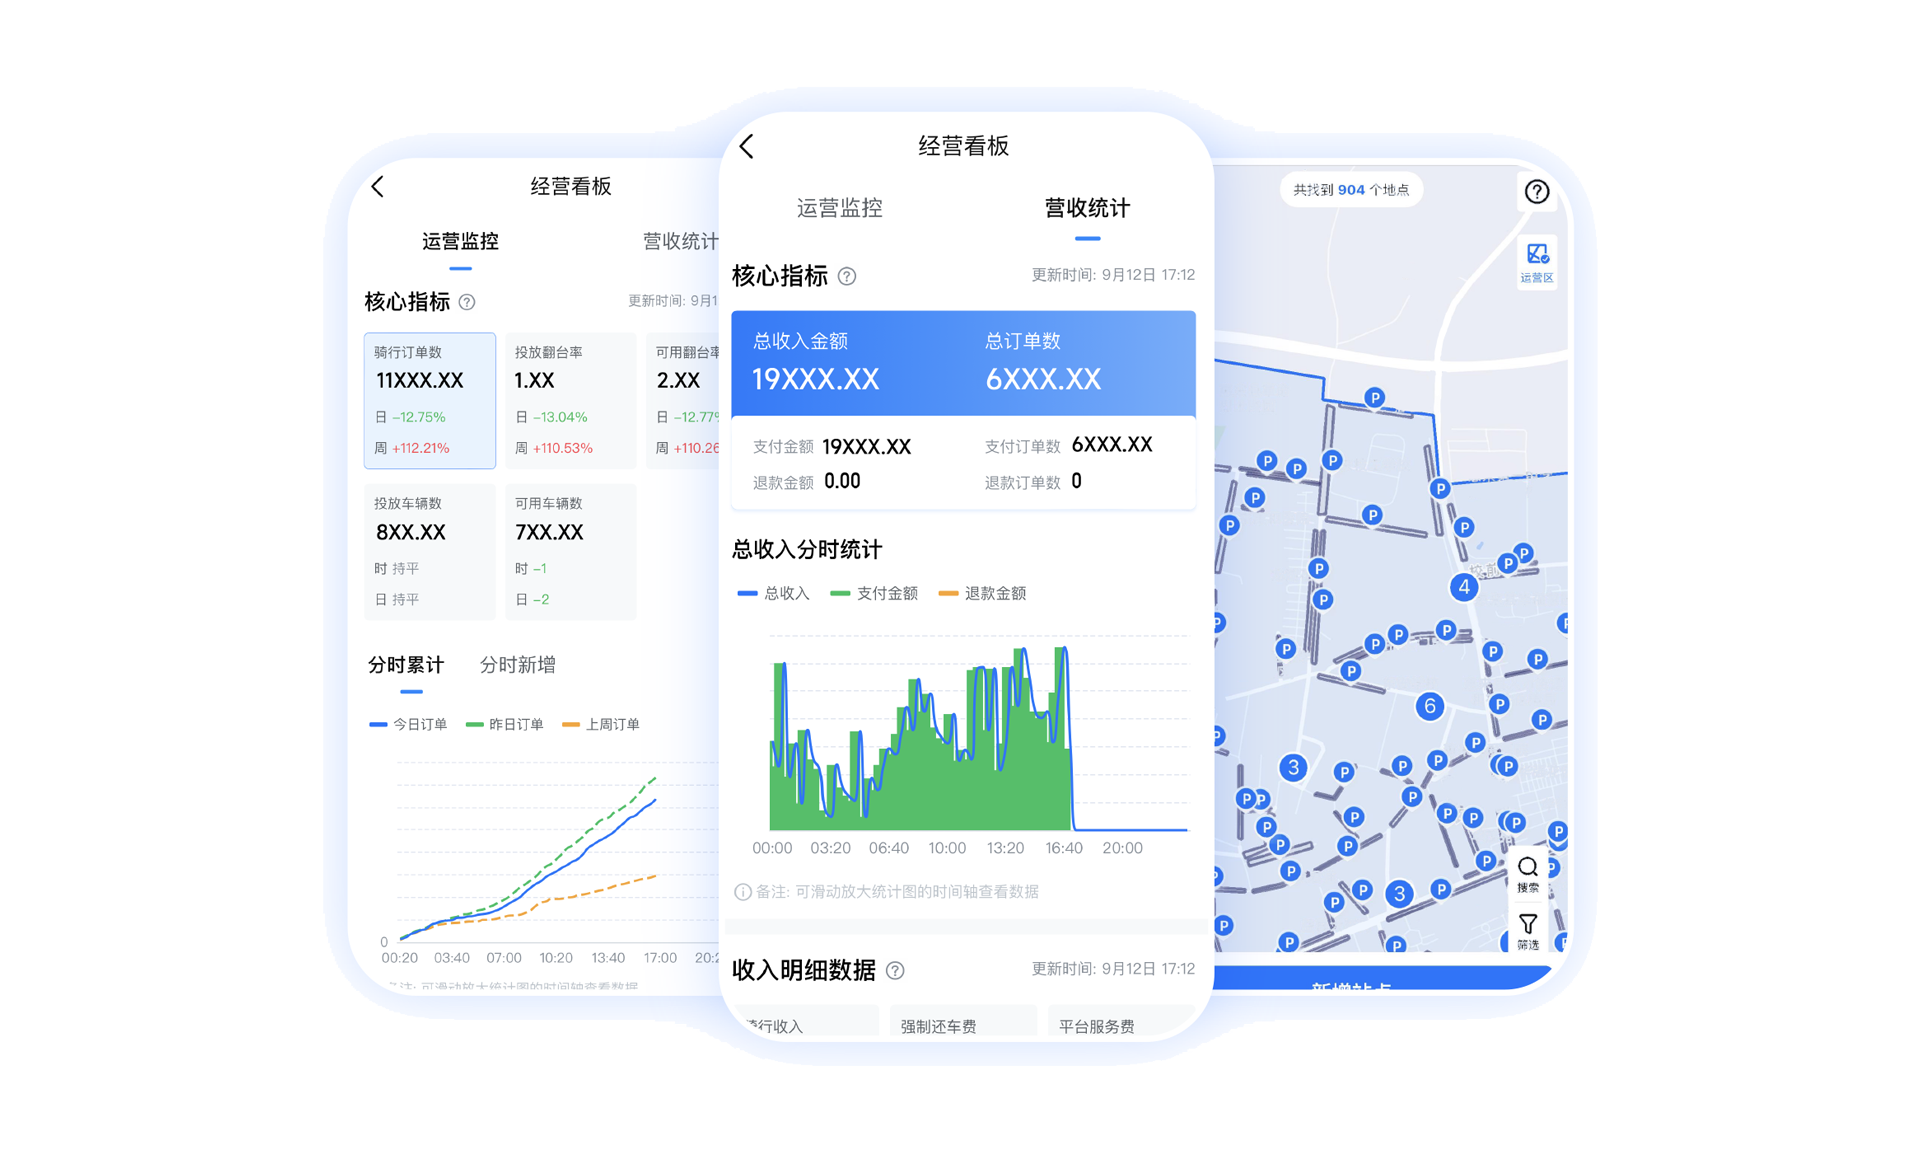This screenshot has width=1920, height=1152.
Task: Toggle the 昨日订单 legend series
Action: pos(505,724)
